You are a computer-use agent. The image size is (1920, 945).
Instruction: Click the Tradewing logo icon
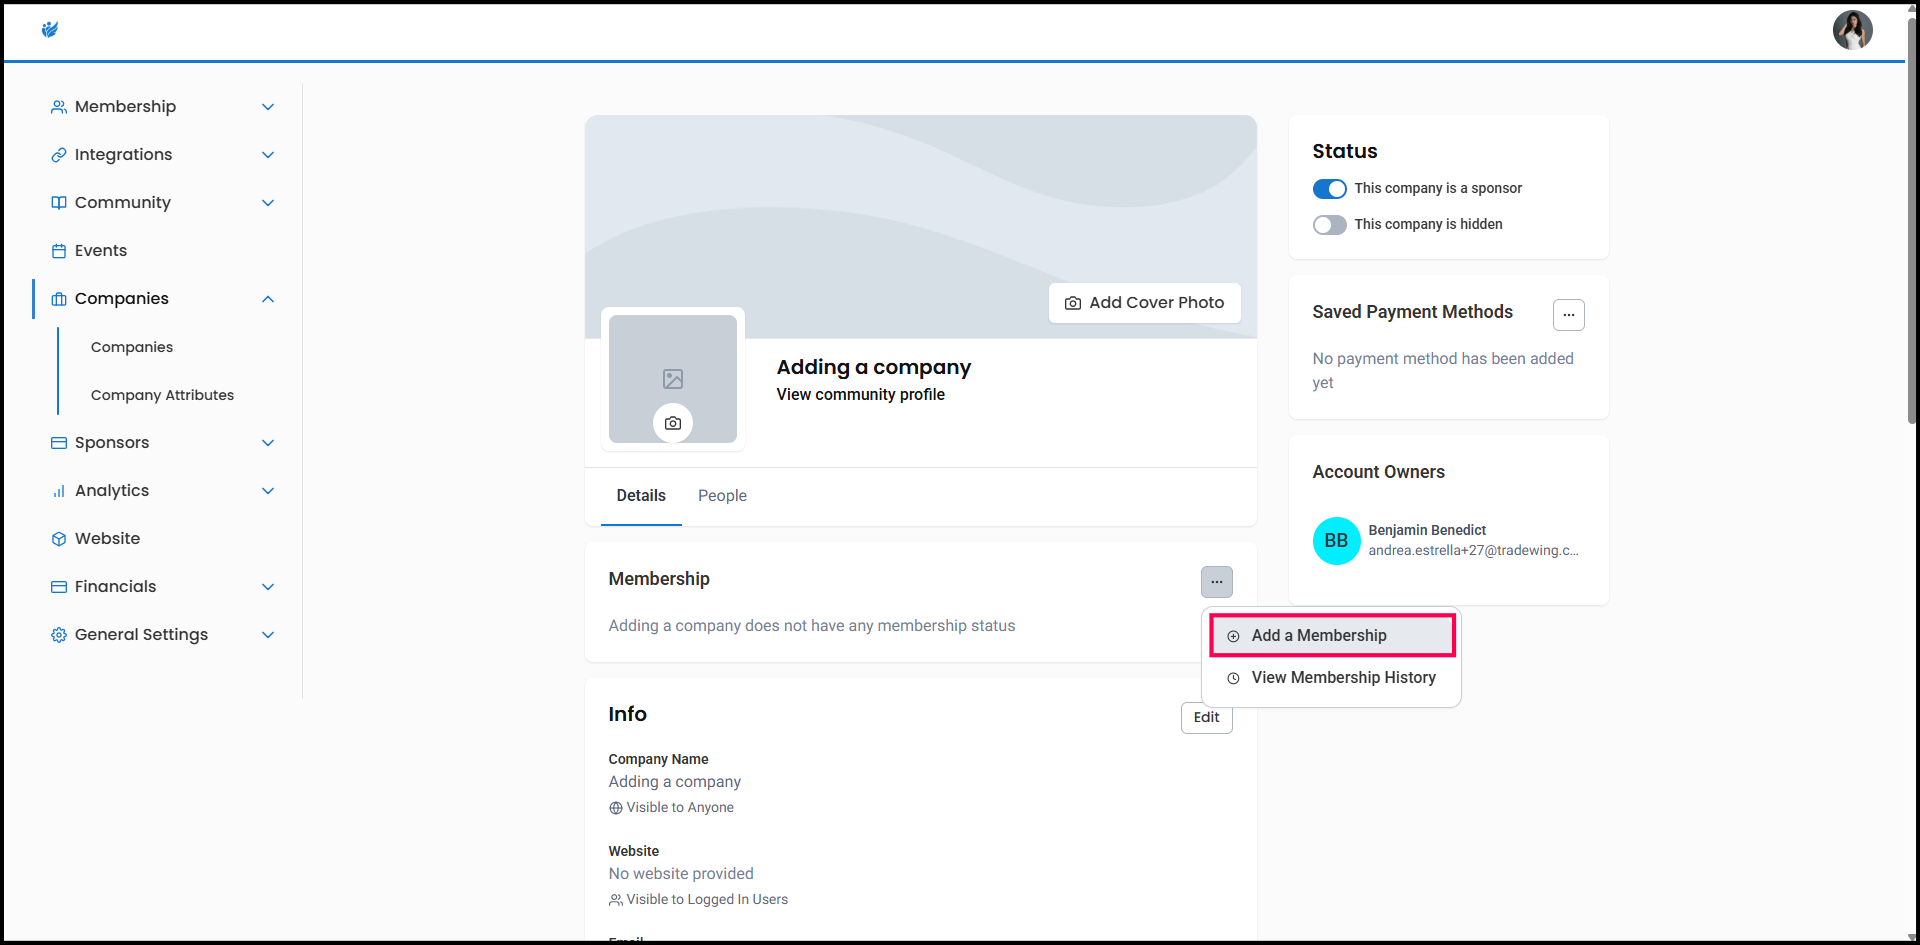pos(50,30)
